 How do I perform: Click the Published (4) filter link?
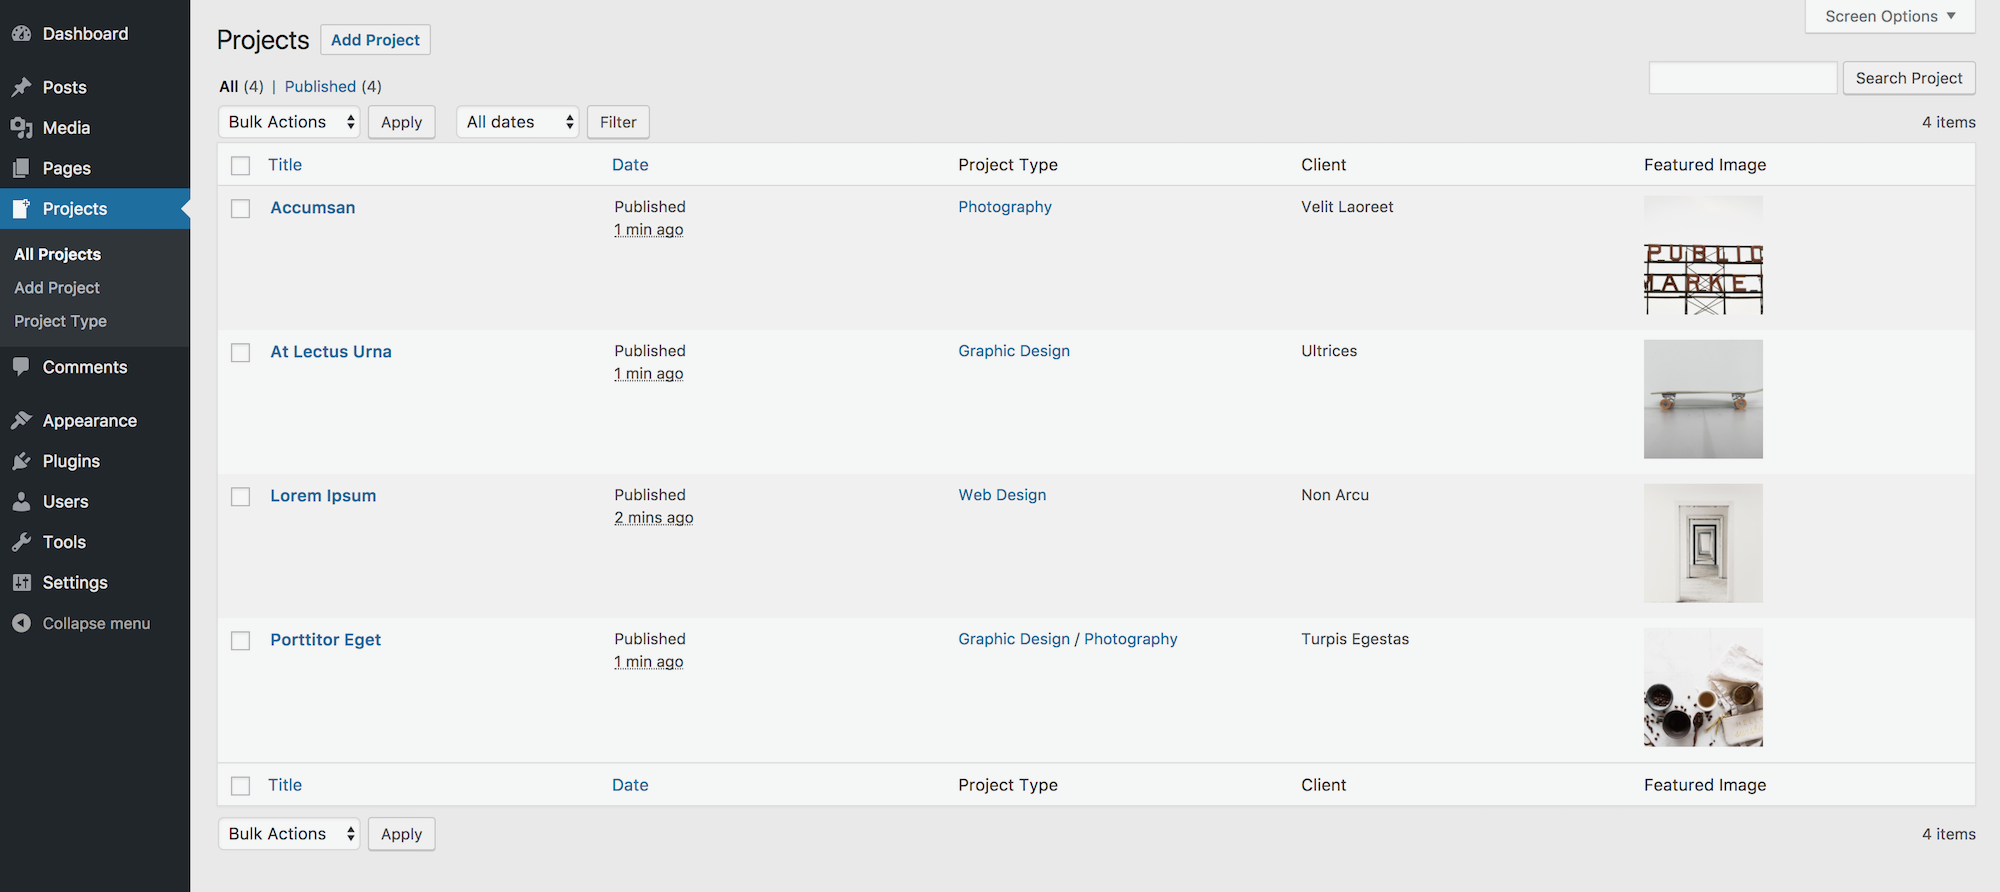[x=333, y=87]
